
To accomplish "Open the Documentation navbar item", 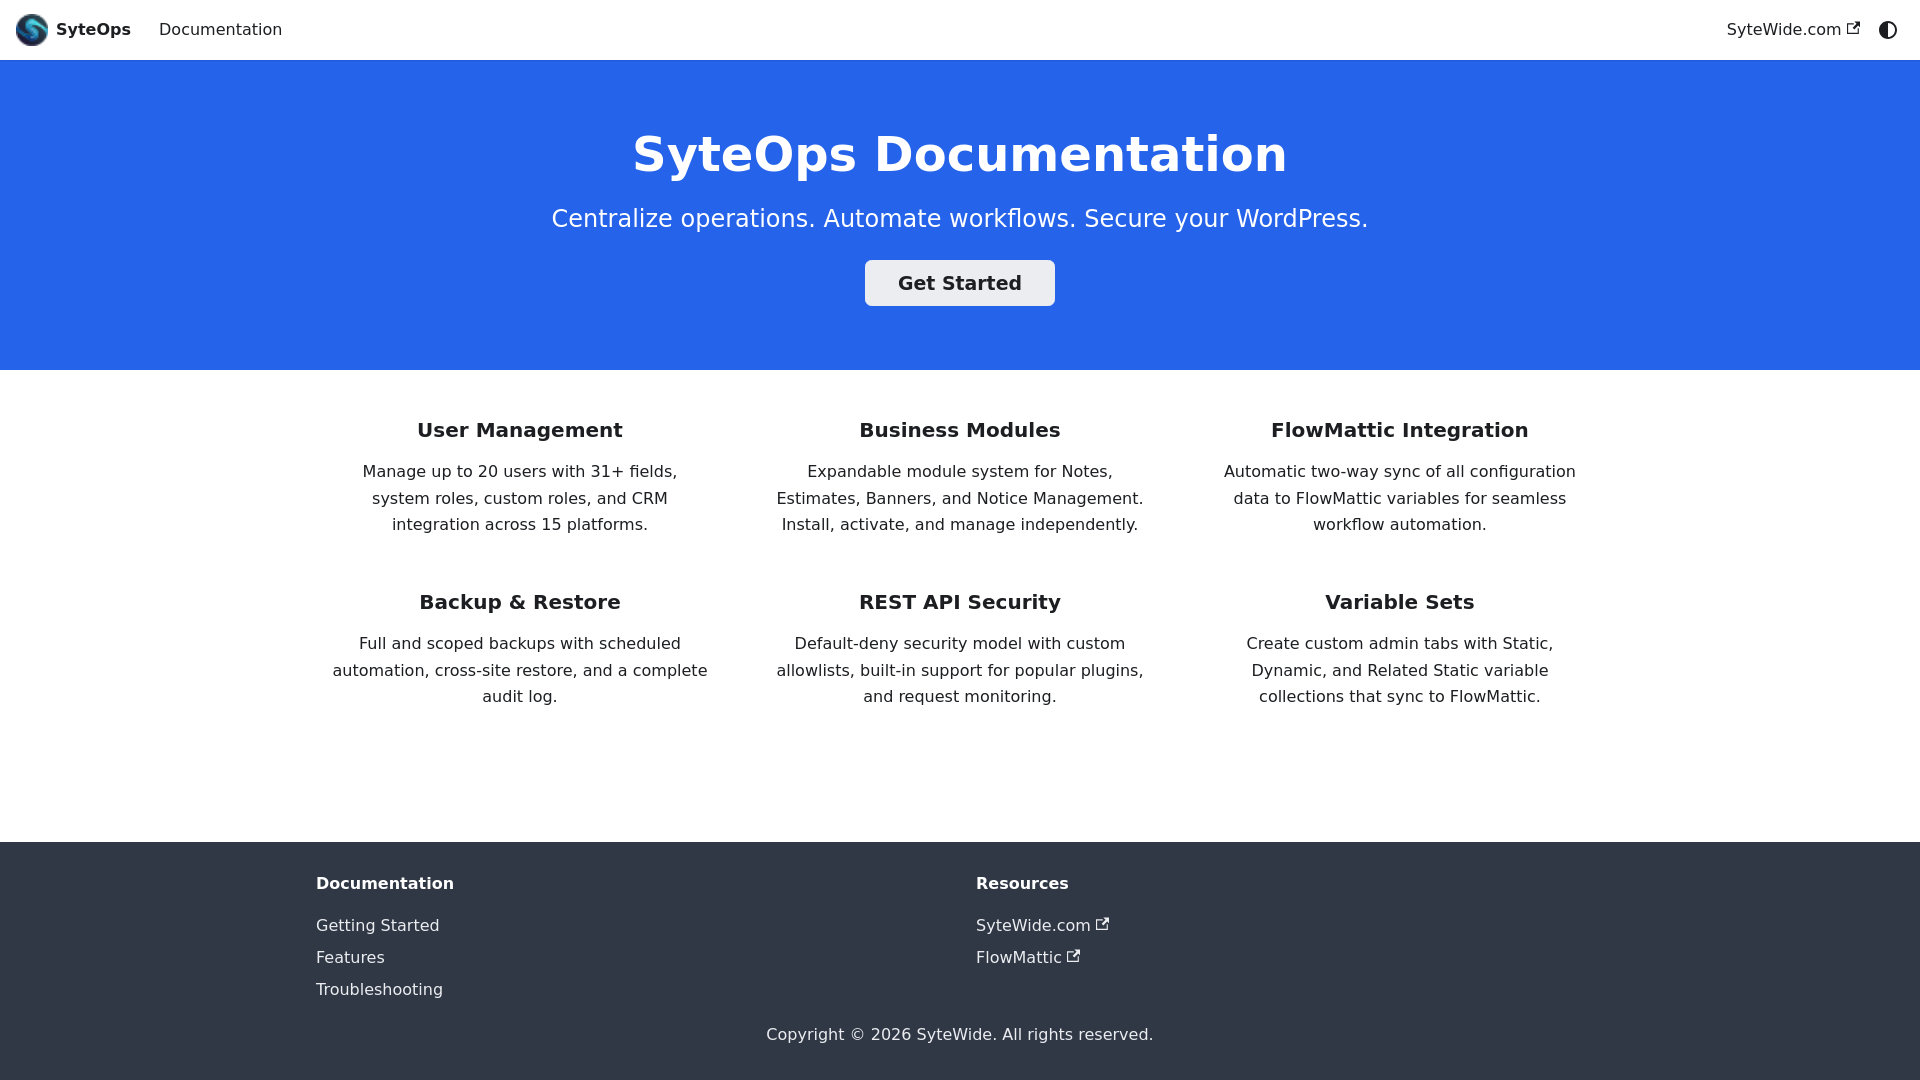I will 220,30.
